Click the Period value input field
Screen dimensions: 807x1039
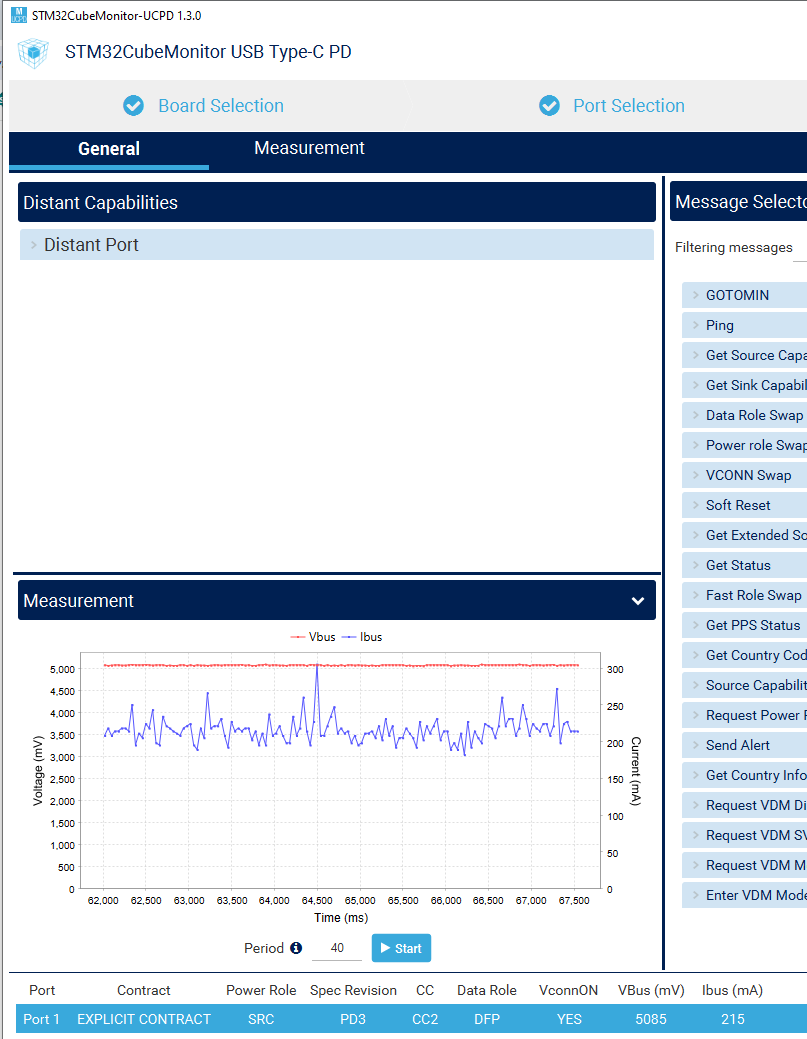[336, 948]
